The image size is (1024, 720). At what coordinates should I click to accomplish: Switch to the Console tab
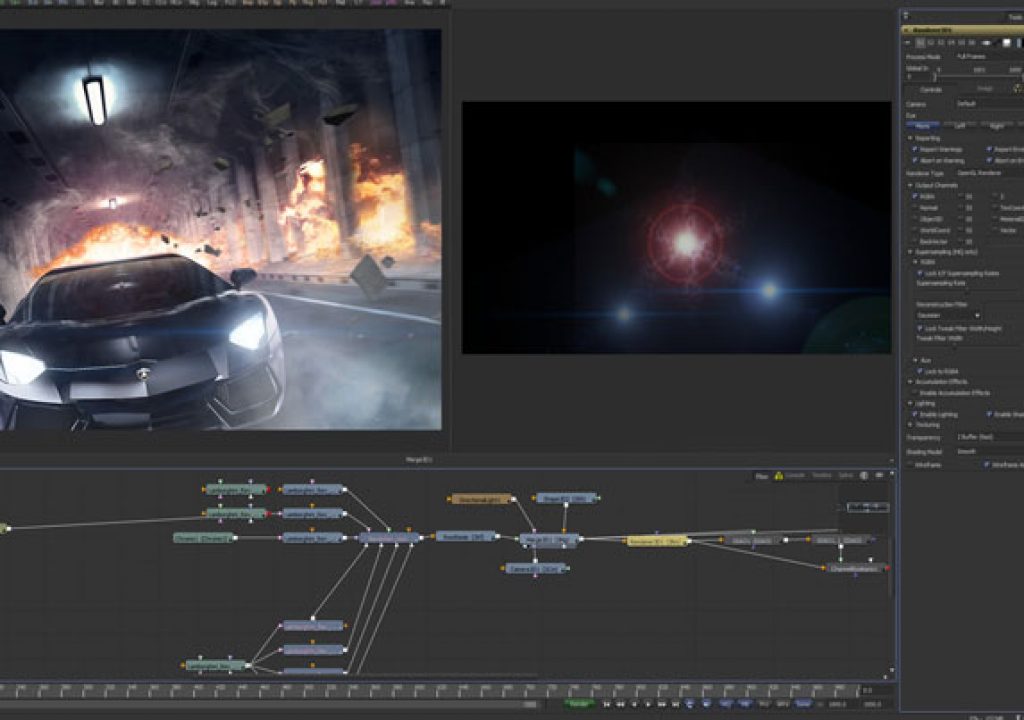coord(795,476)
